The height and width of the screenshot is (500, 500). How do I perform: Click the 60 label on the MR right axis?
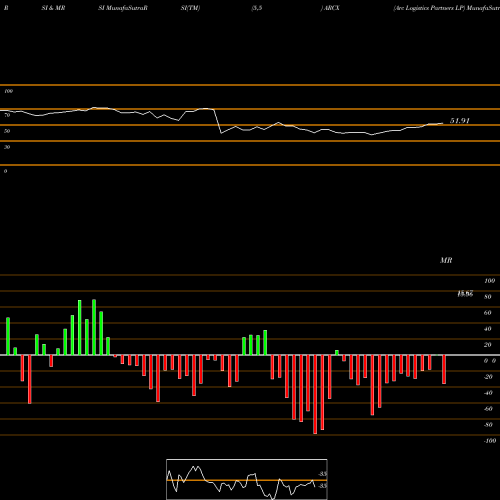click(x=488, y=313)
